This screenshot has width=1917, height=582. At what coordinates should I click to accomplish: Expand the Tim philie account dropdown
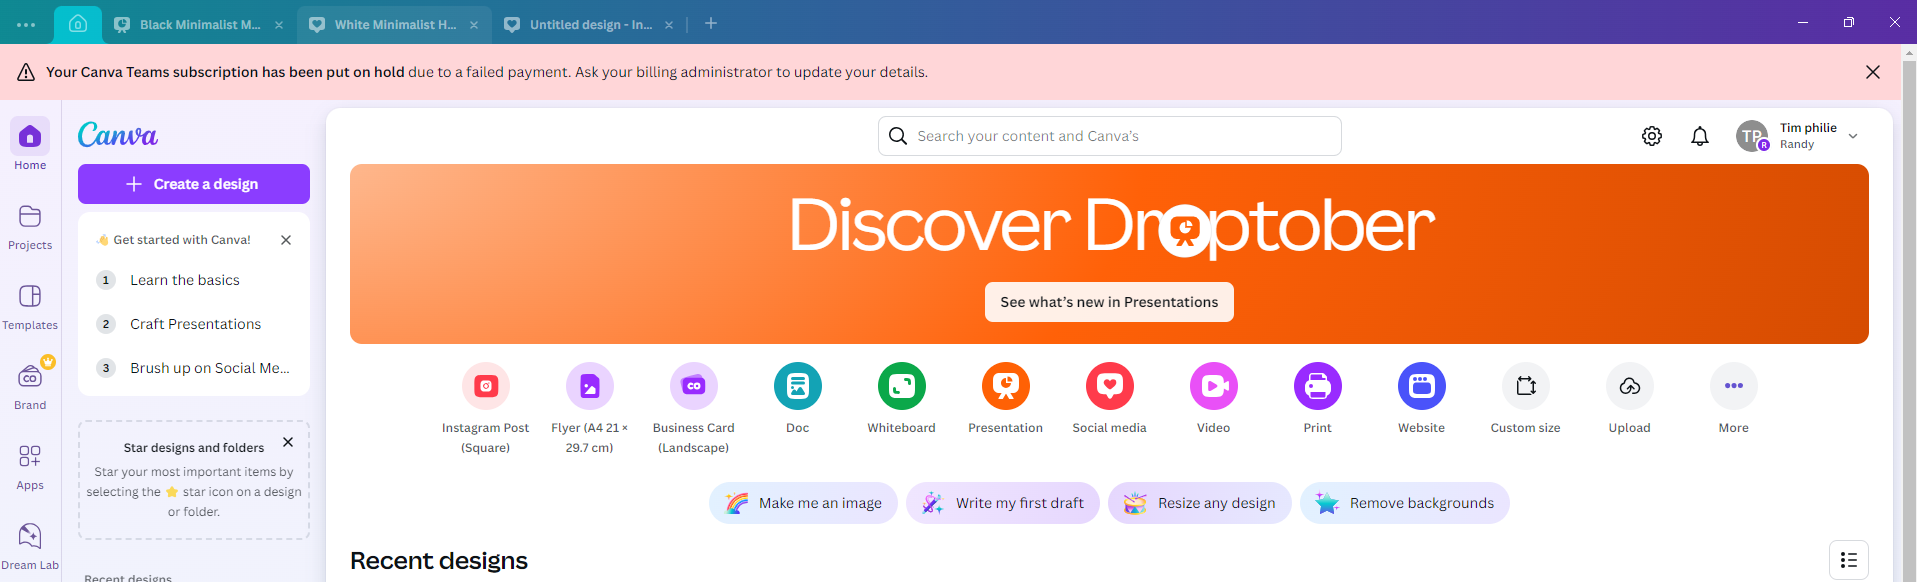pyautogui.click(x=1853, y=136)
